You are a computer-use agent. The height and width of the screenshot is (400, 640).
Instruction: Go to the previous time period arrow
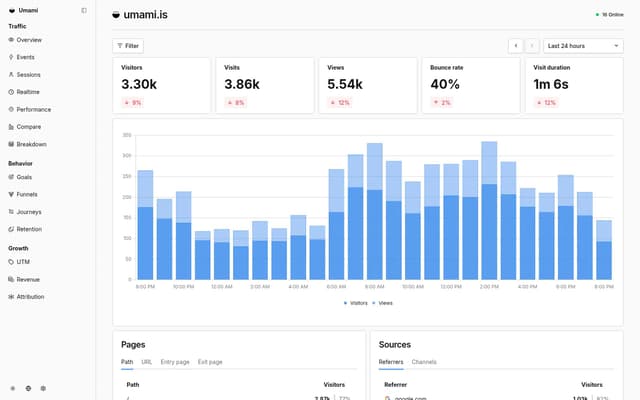click(516, 46)
